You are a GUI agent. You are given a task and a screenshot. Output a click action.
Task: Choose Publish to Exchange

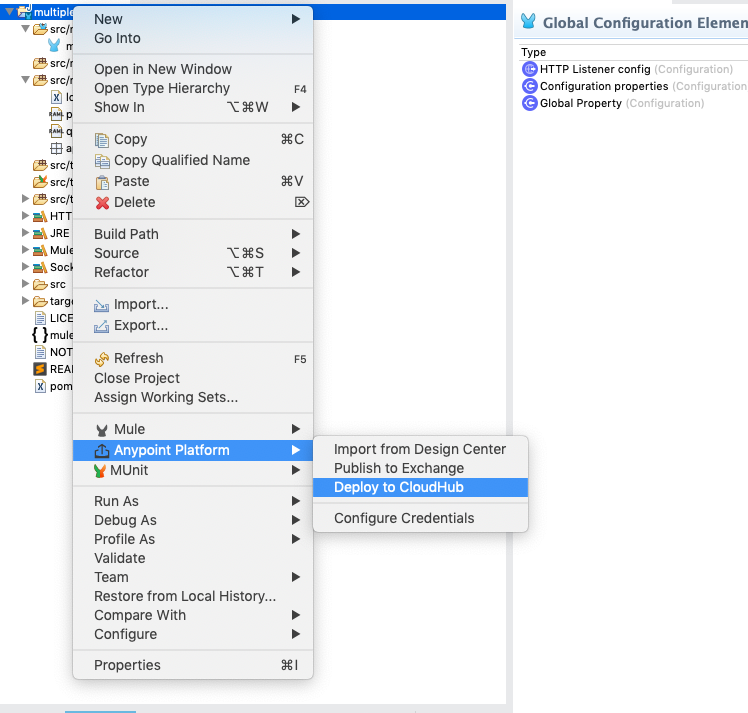pos(399,468)
